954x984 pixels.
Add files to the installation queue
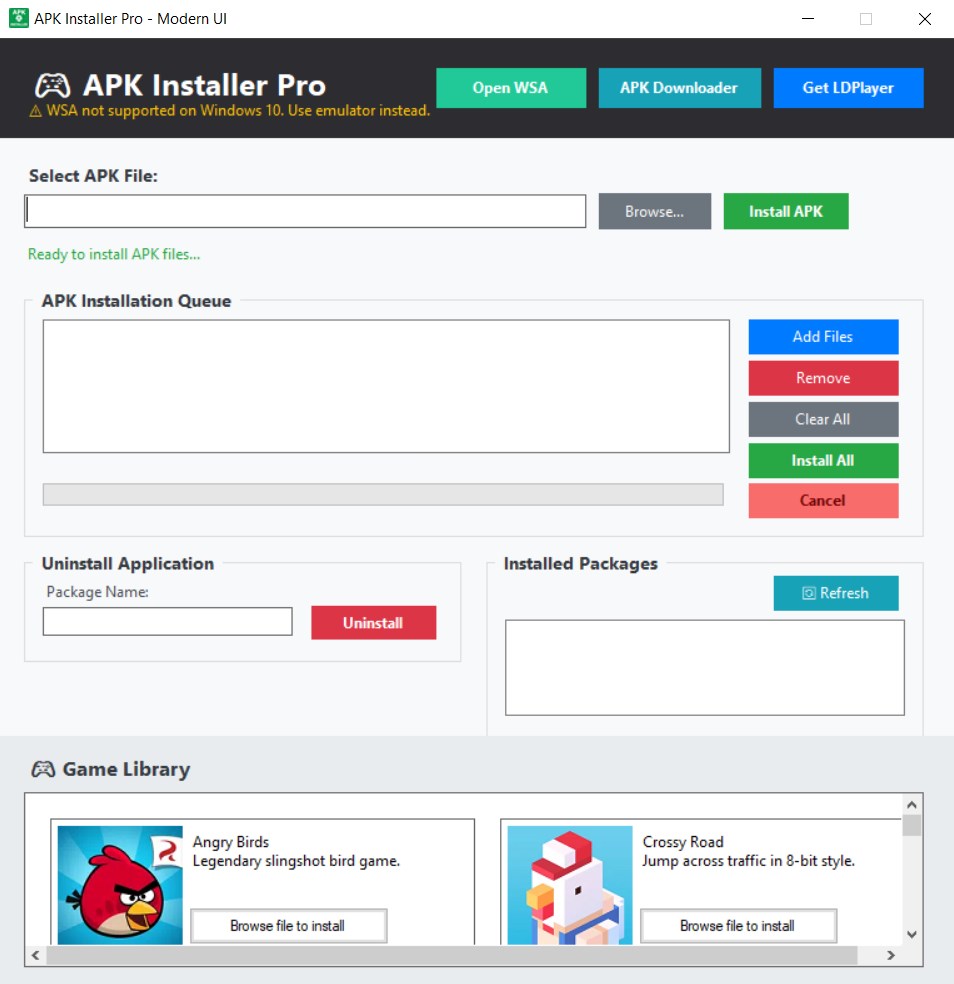point(823,337)
